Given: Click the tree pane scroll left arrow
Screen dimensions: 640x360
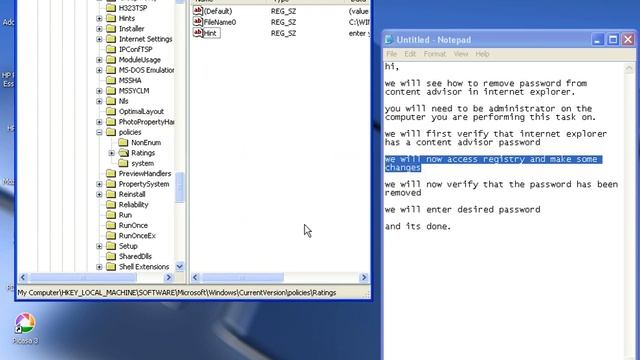Looking at the screenshot, I should pos(23,278).
